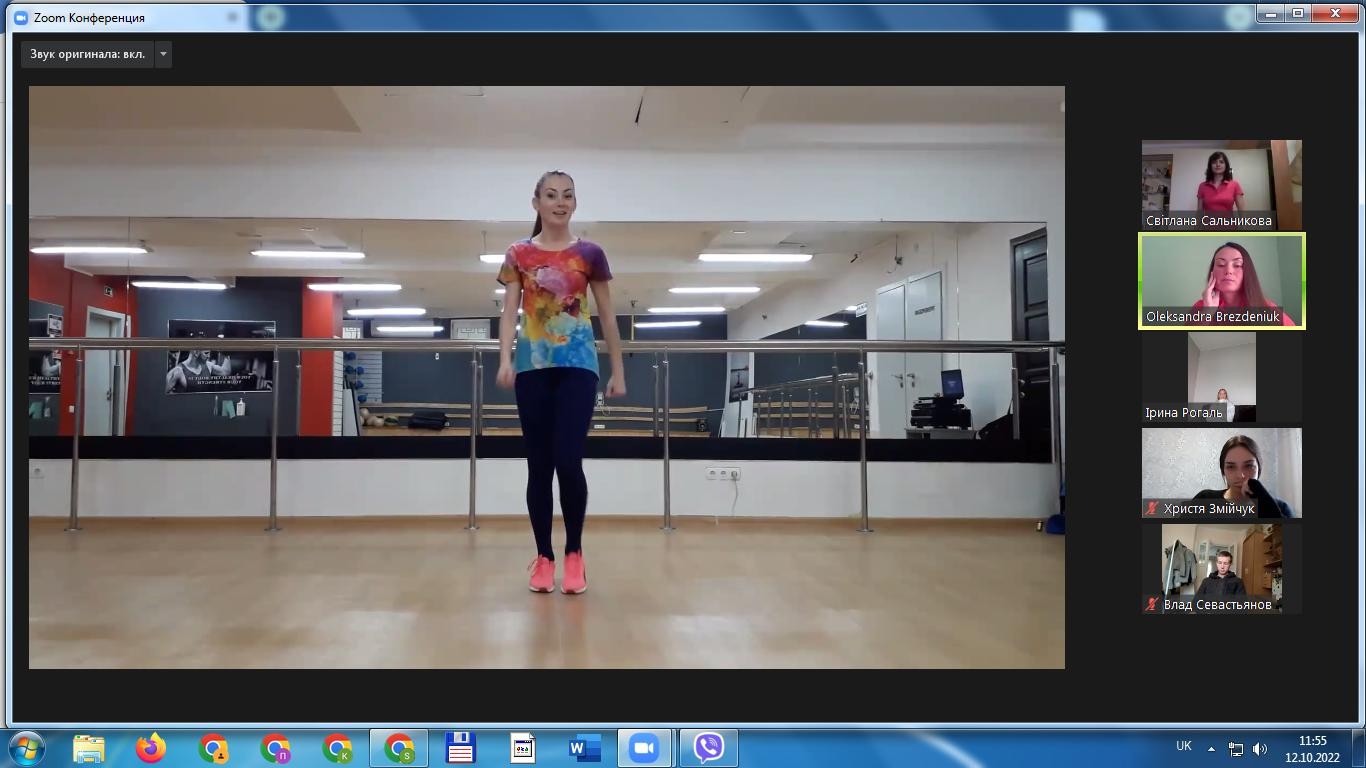Screen dimensions: 1366x768
Task: Open the clock showing 11:55
Action: click(x=1312, y=749)
